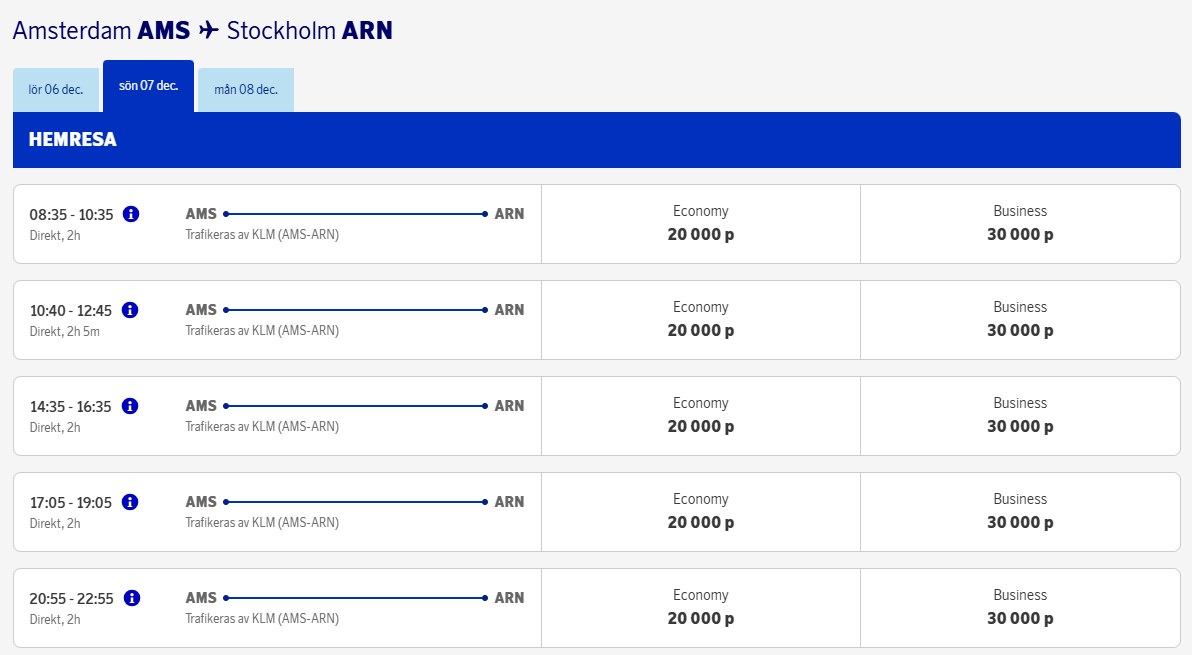
Task: Choose Economy fare for 17:05 flight
Action: click(700, 512)
